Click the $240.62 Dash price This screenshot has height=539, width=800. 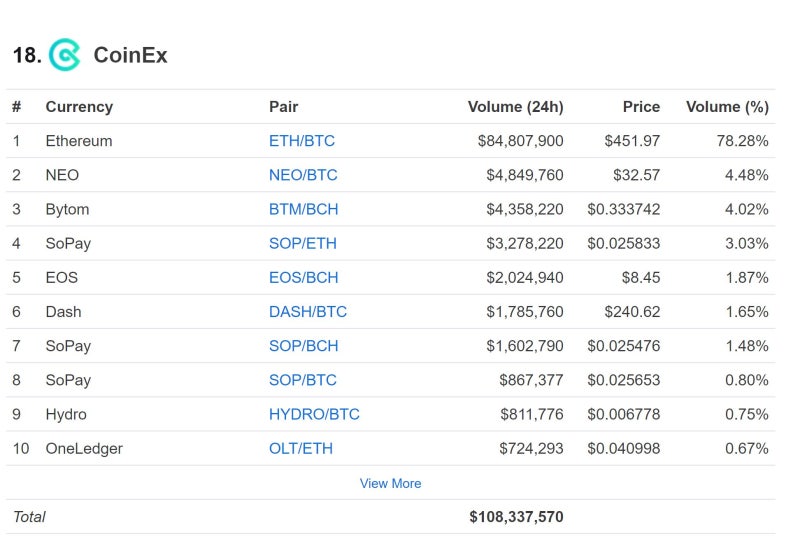(x=632, y=312)
